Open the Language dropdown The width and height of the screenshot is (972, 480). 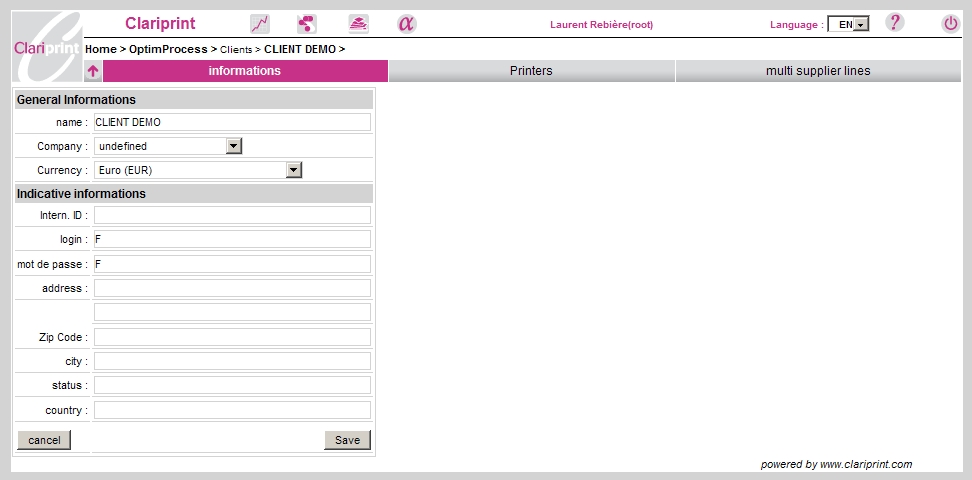(x=848, y=24)
